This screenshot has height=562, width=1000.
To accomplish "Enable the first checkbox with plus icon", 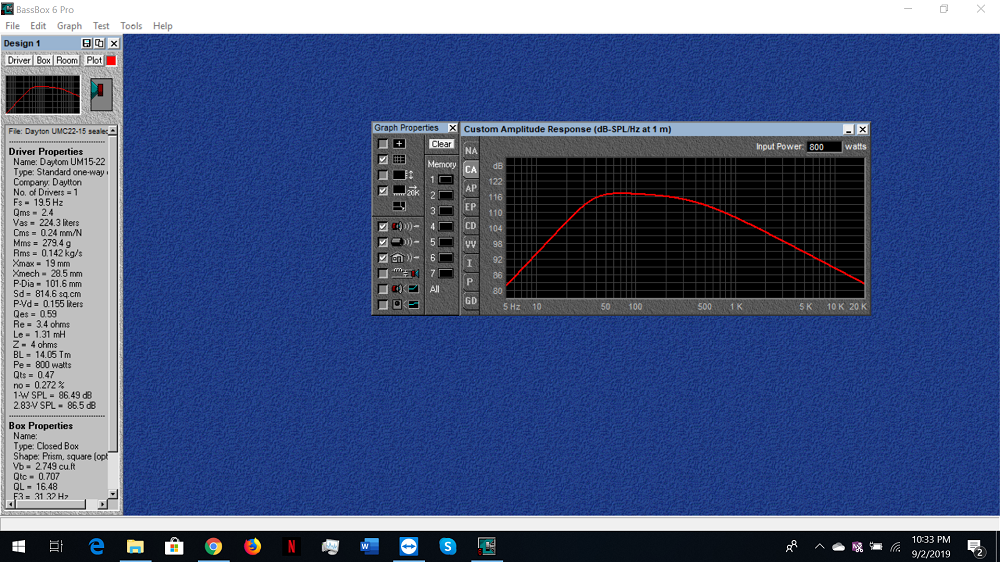I will tap(383, 144).
